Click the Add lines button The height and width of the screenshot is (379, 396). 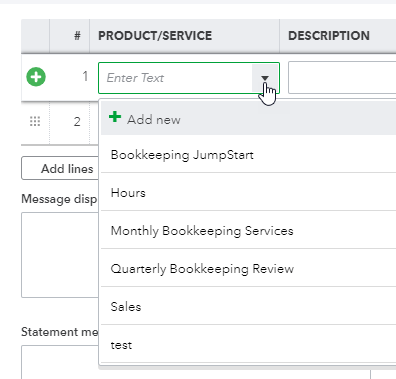tap(60, 168)
